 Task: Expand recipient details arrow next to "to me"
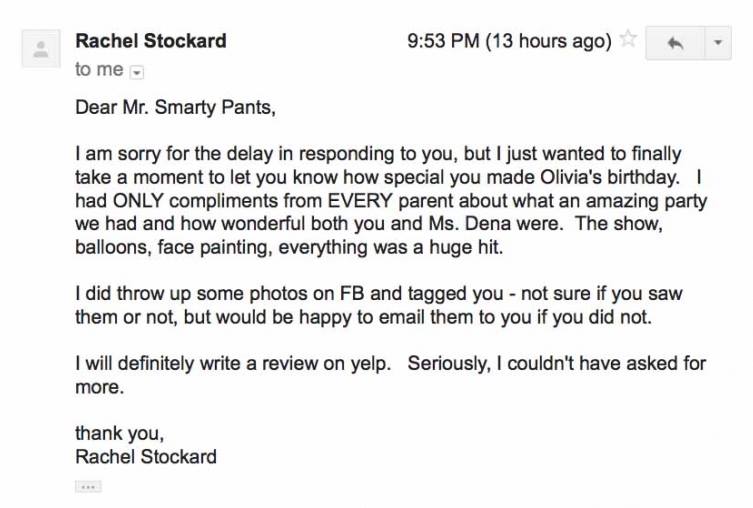(137, 71)
